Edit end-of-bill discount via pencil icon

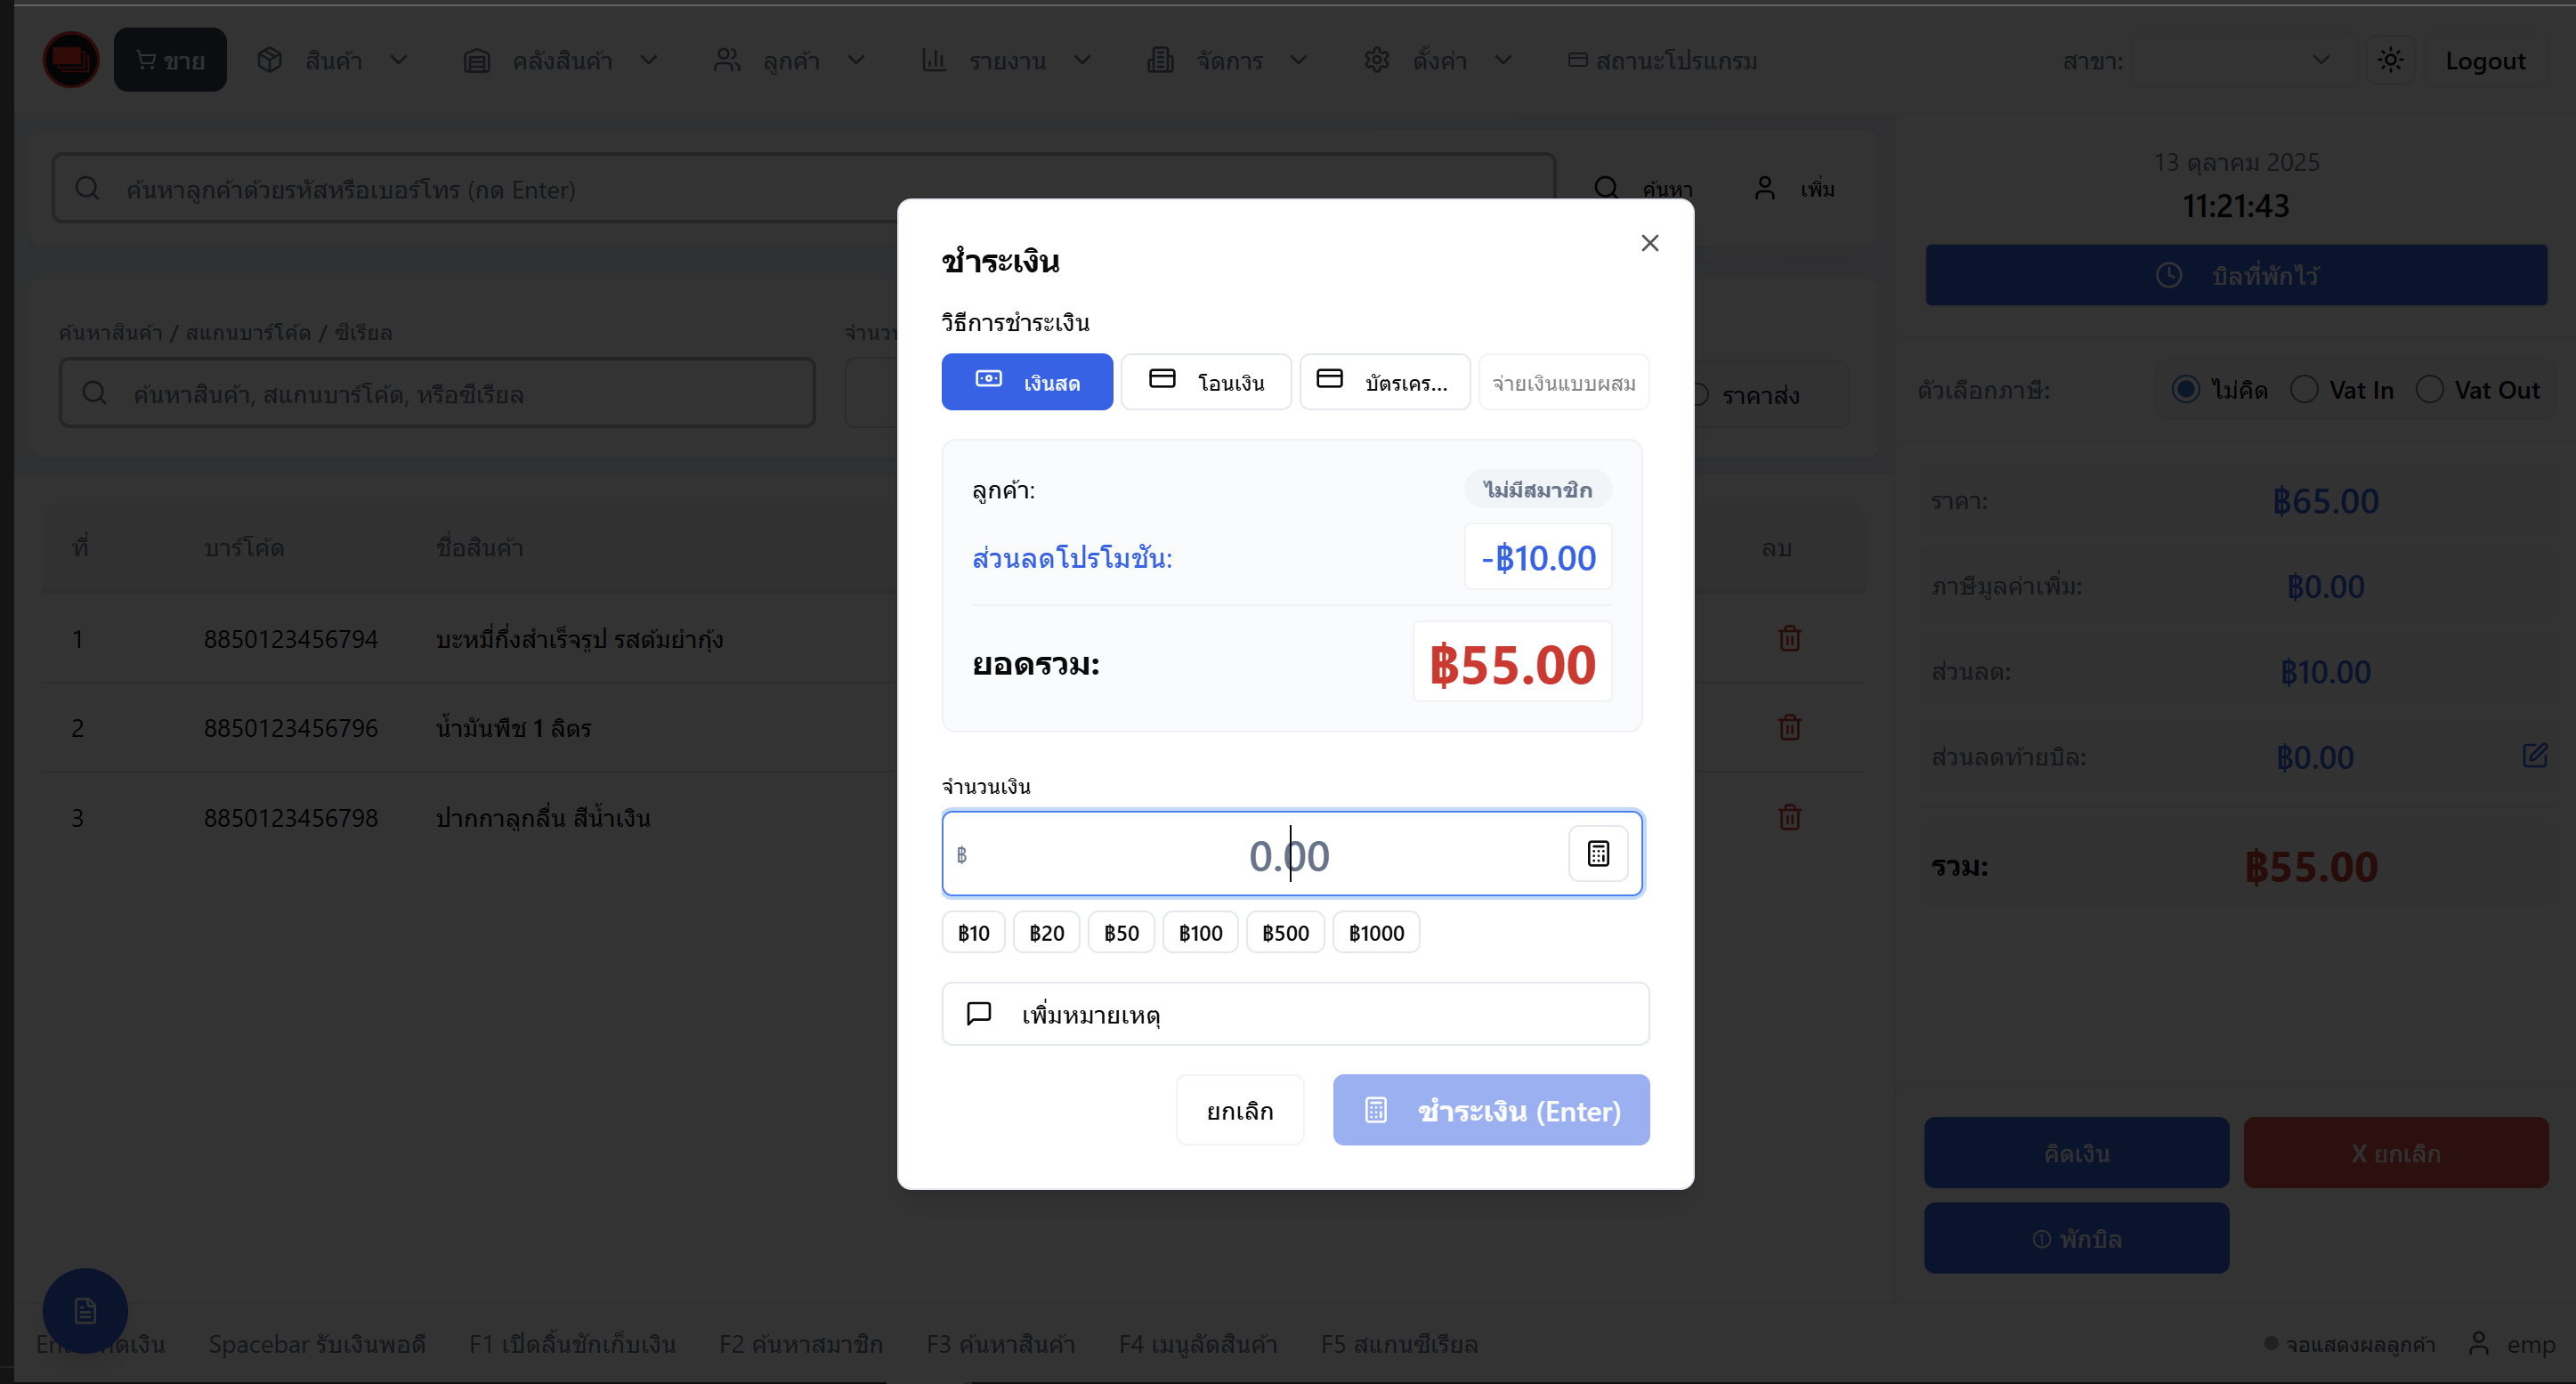(2534, 755)
